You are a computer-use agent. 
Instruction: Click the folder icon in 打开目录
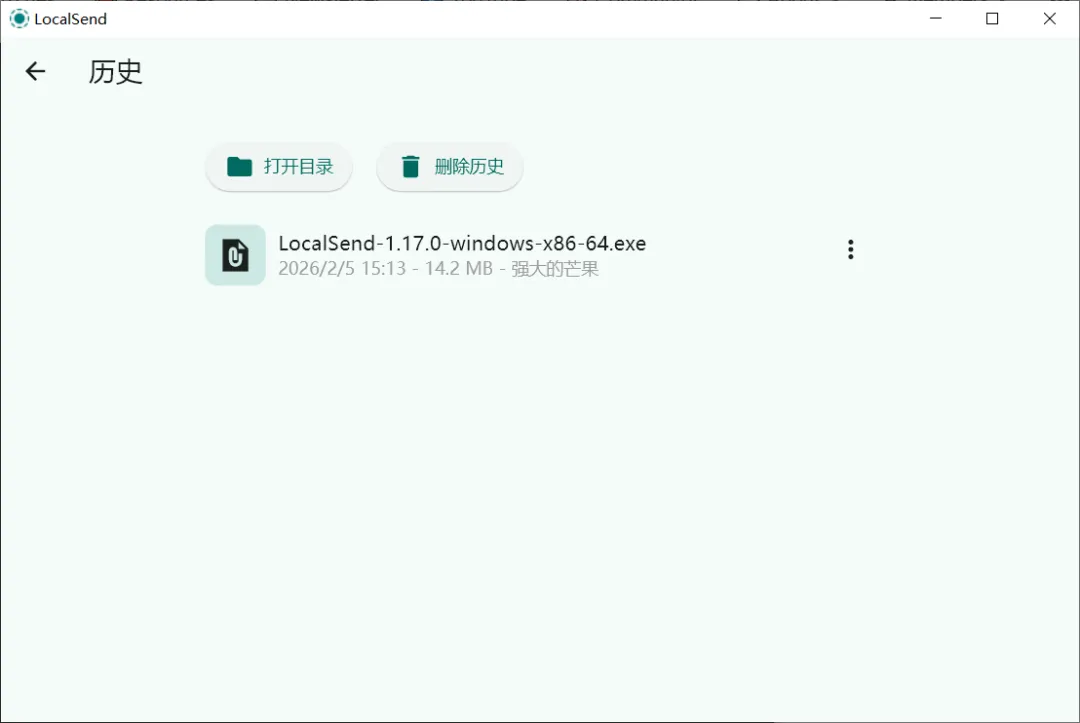240,166
